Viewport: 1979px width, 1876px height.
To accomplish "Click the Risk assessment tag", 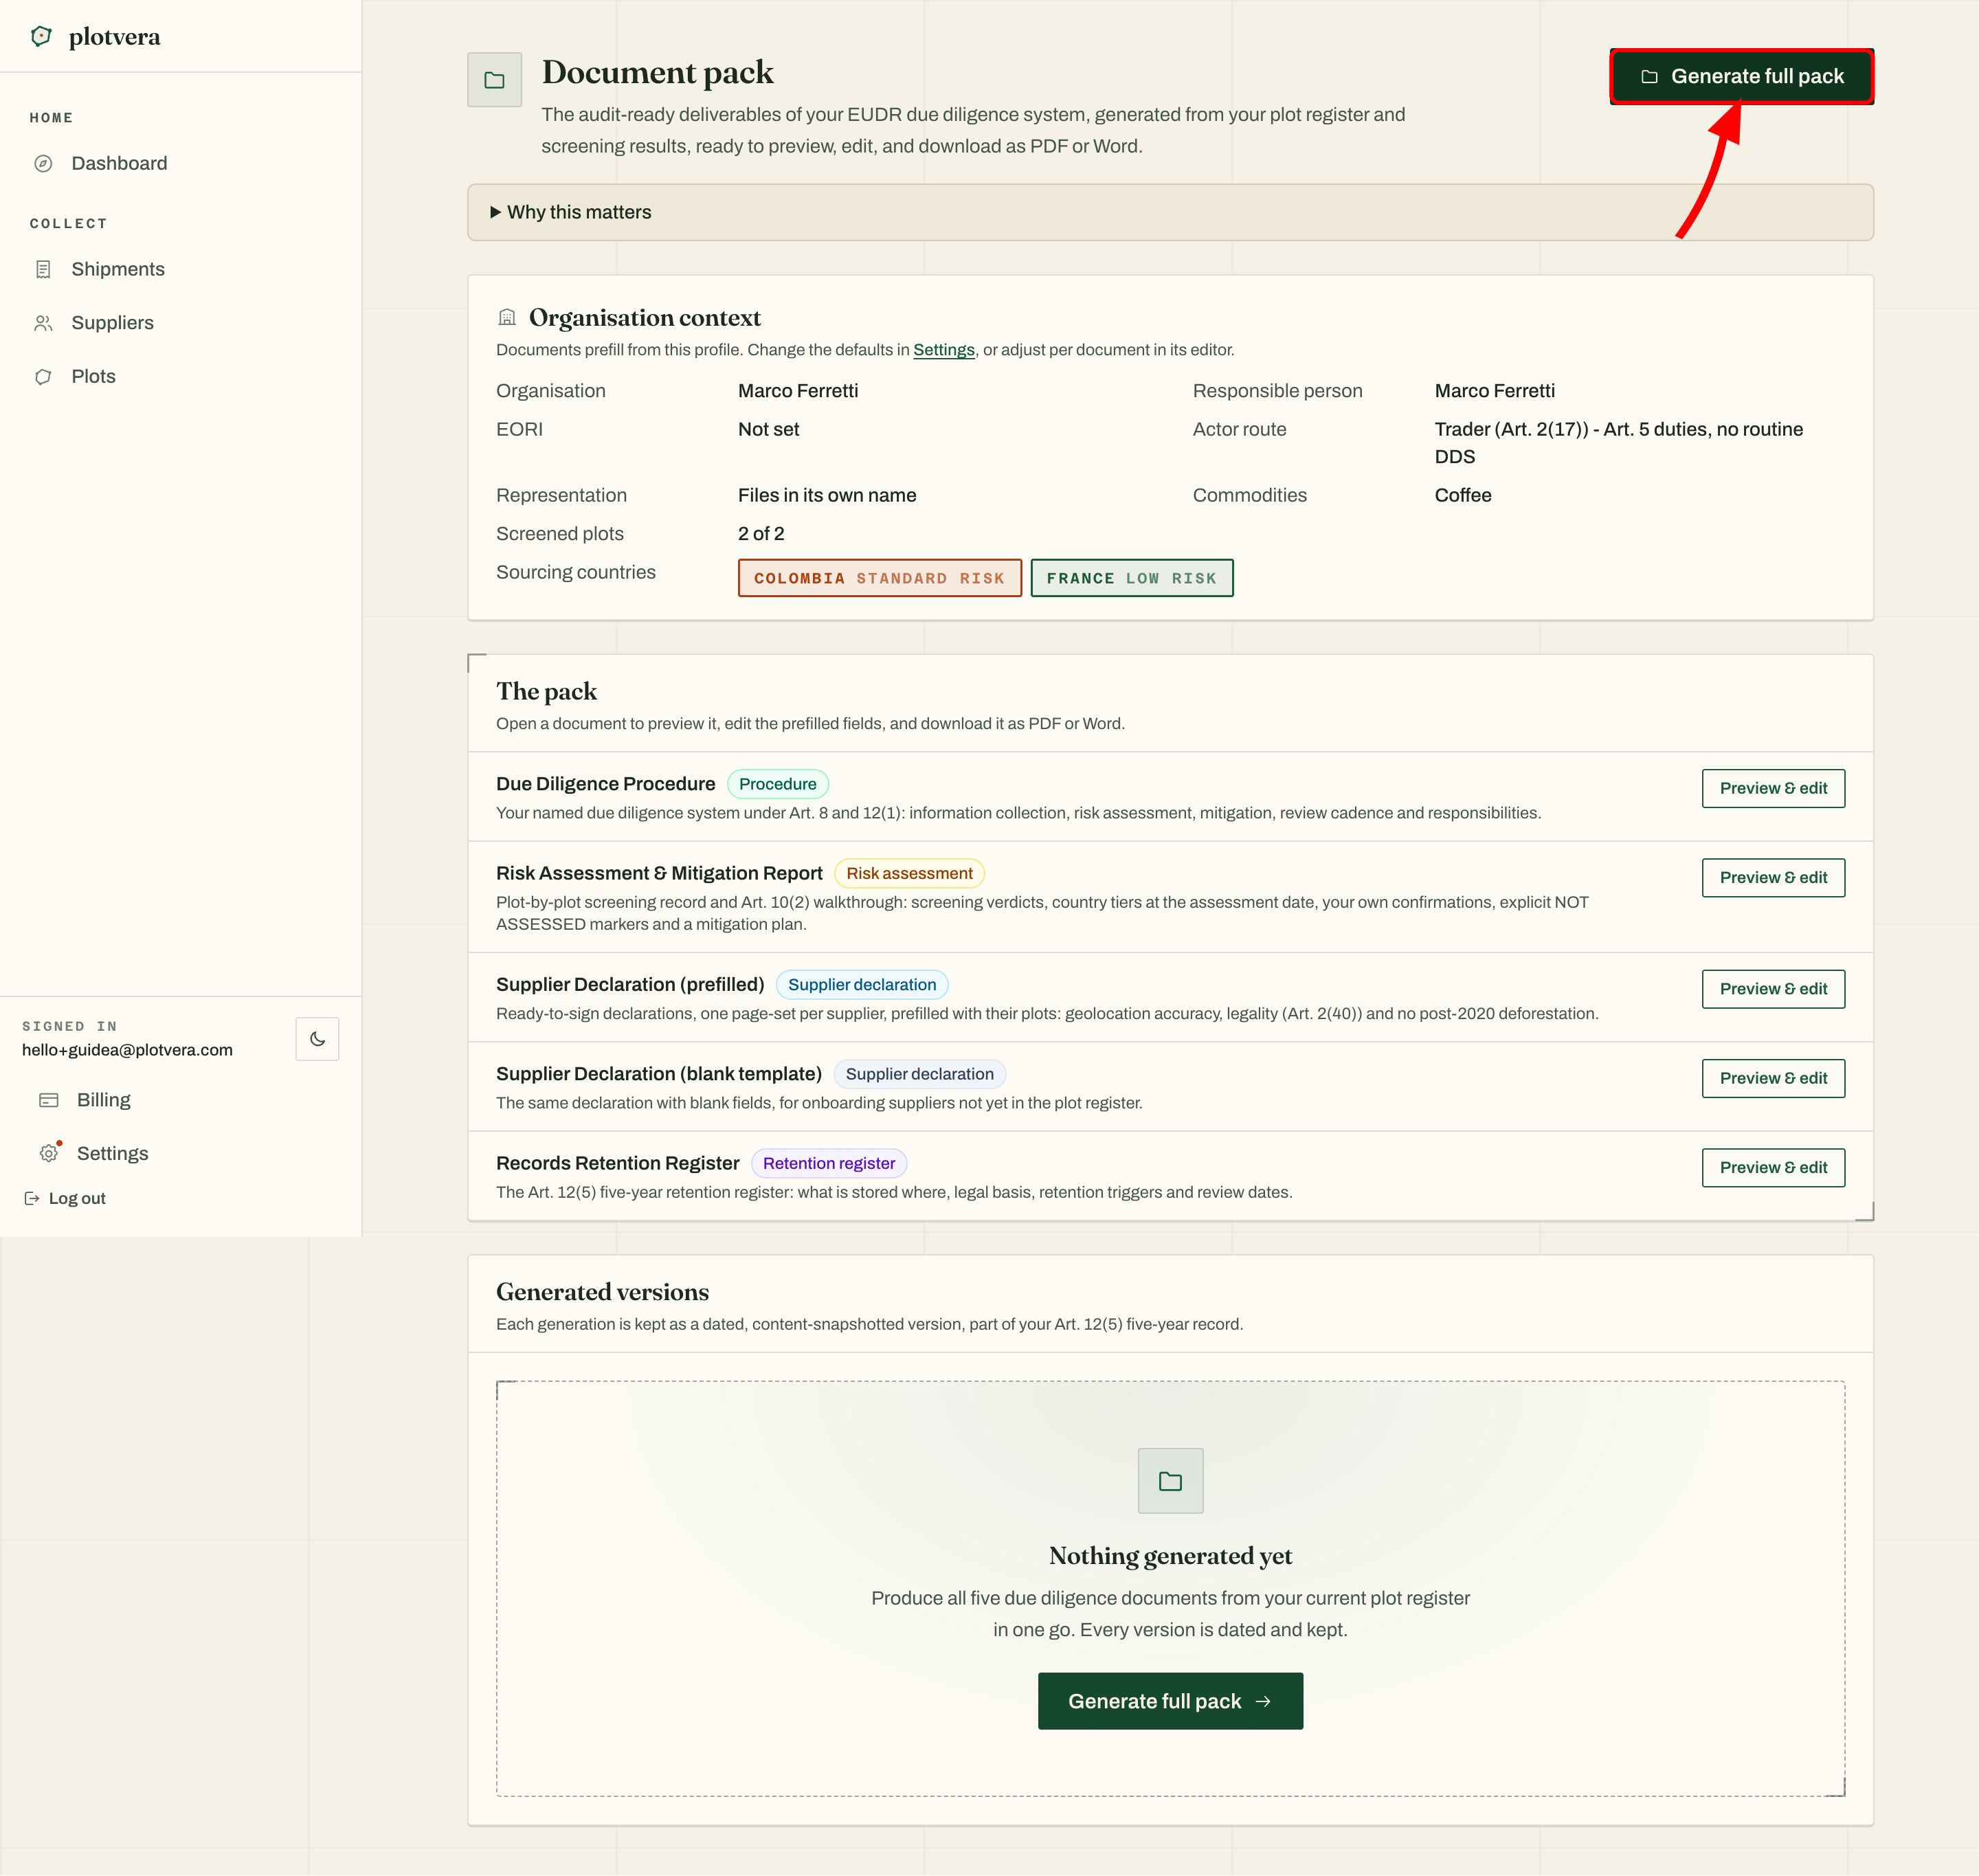I will click(x=909, y=873).
